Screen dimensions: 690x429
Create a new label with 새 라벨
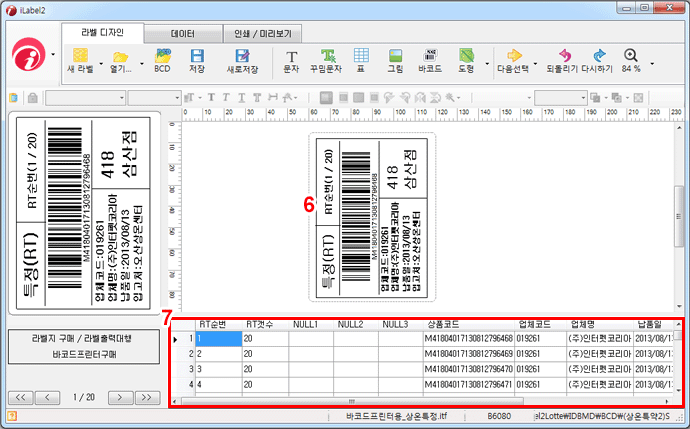tap(81, 60)
